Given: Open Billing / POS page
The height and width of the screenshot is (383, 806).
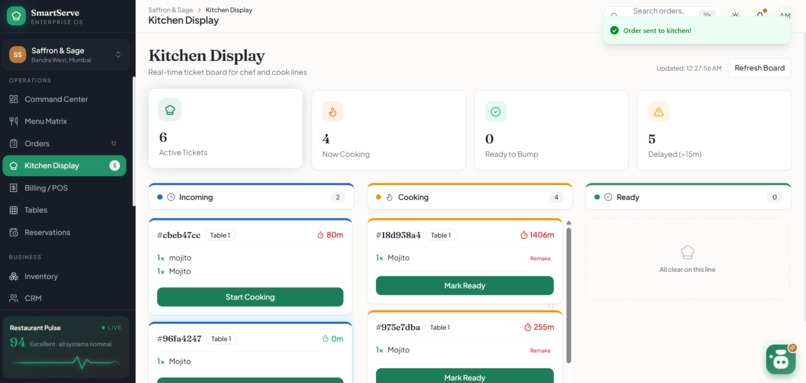Looking at the screenshot, I should click(x=64, y=188).
